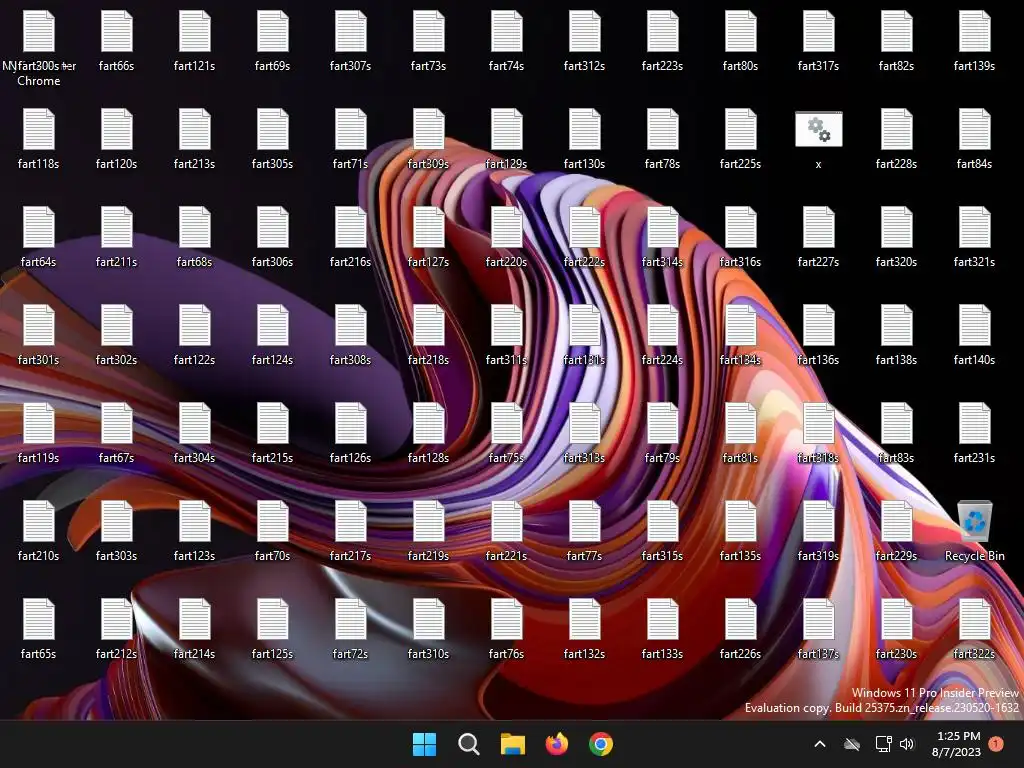Click the fart74s file label
The width and height of the screenshot is (1024, 768).
[x=506, y=66]
